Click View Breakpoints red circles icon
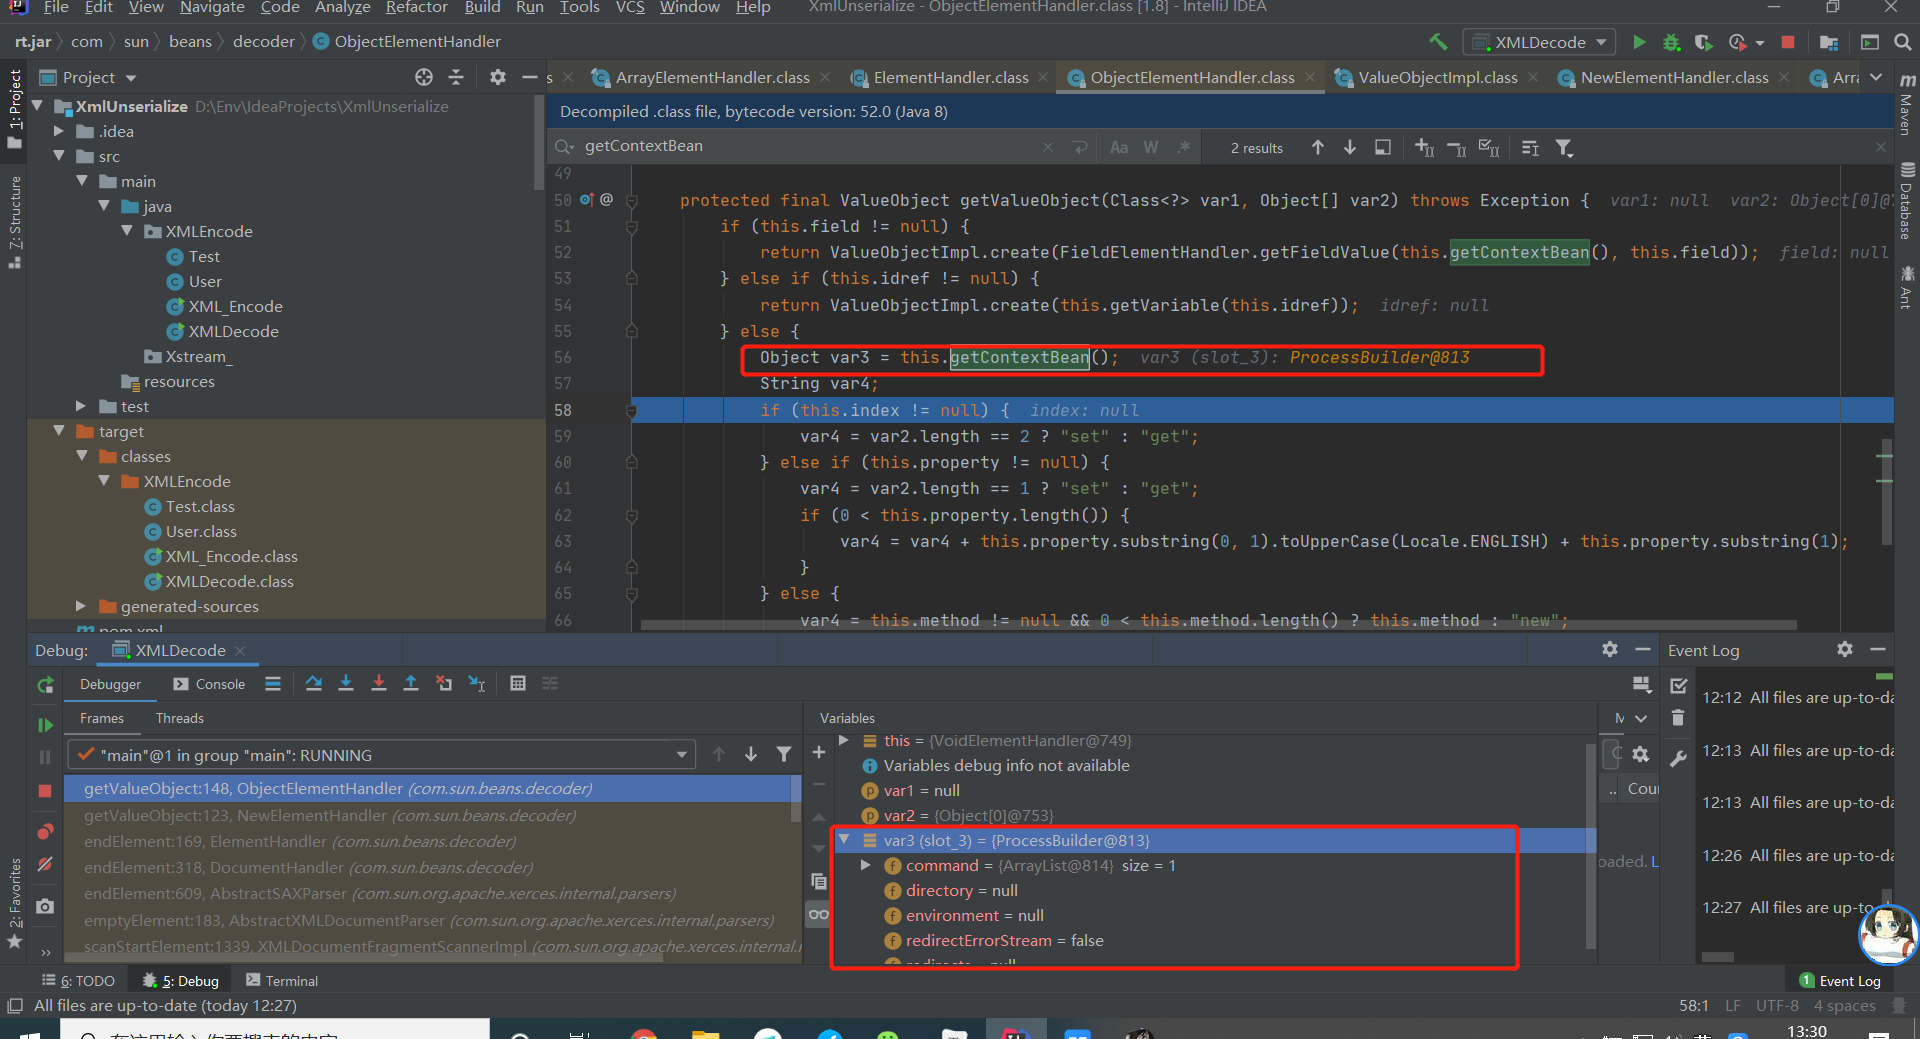This screenshot has height=1039, width=1920. point(45,832)
